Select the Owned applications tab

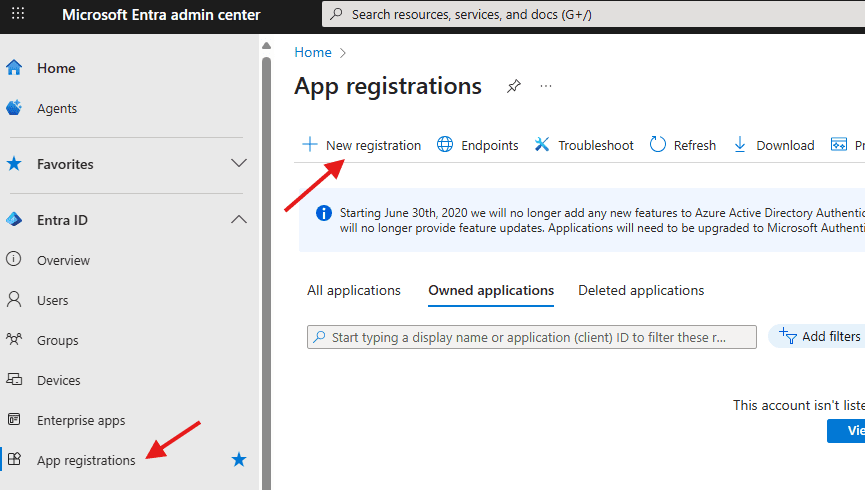point(490,290)
